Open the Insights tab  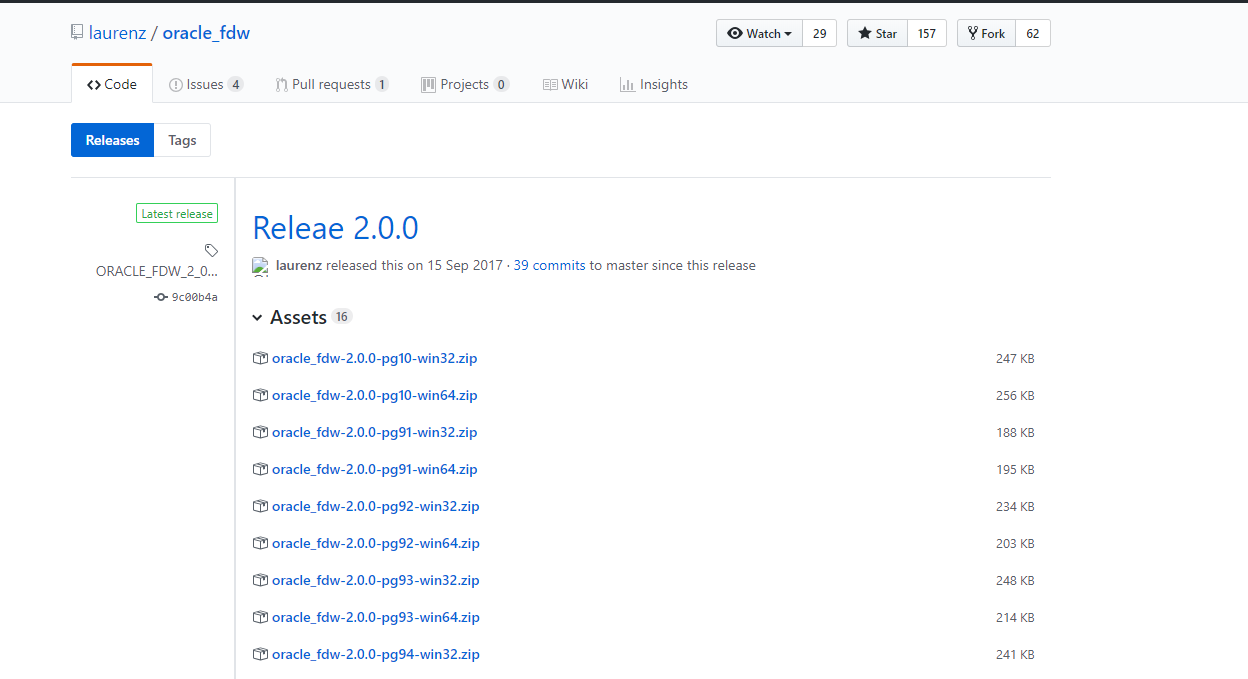[x=654, y=84]
